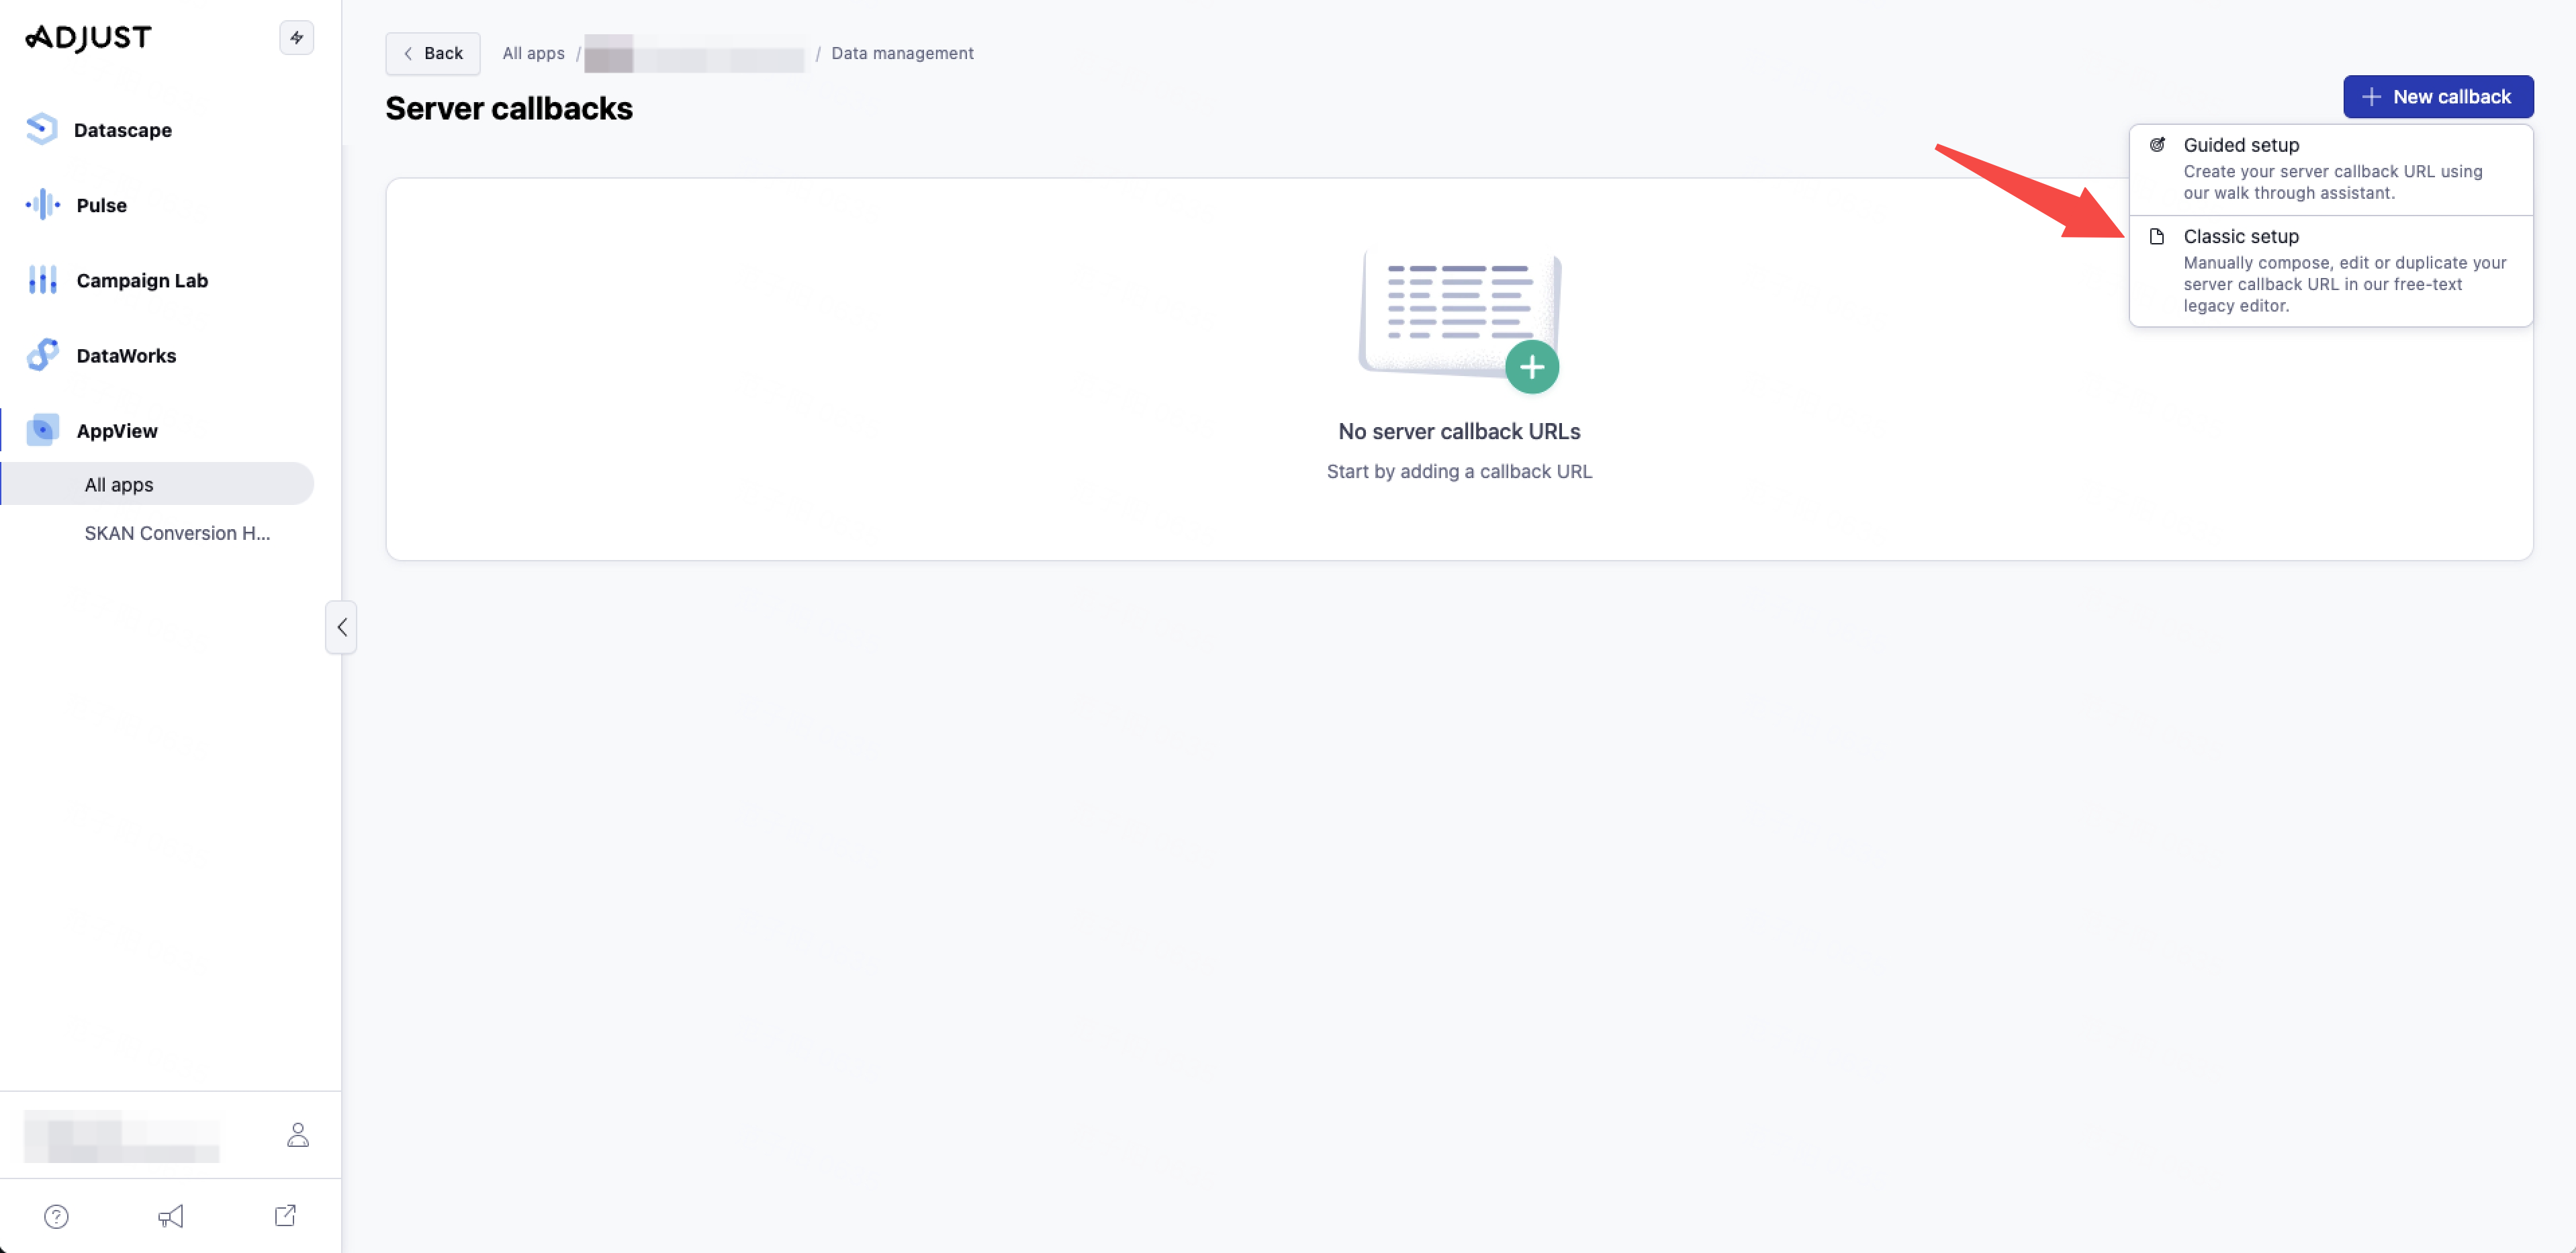Image resolution: width=2576 pixels, height=1253 pixels.
Task: Open DataWorks in the sidebar
Action: [x=125, y=355]
